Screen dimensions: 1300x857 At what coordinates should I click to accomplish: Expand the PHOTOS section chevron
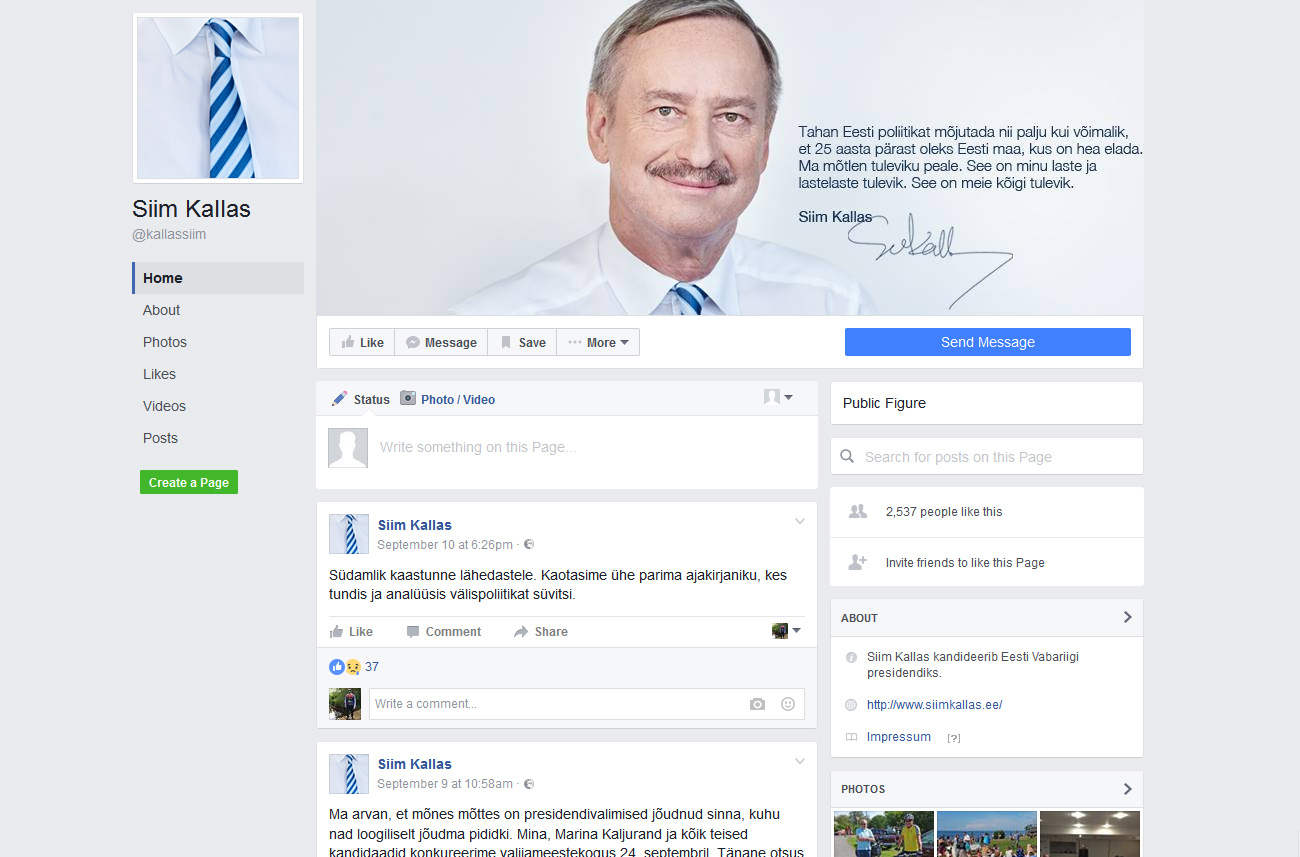[x=1127, y=789]
